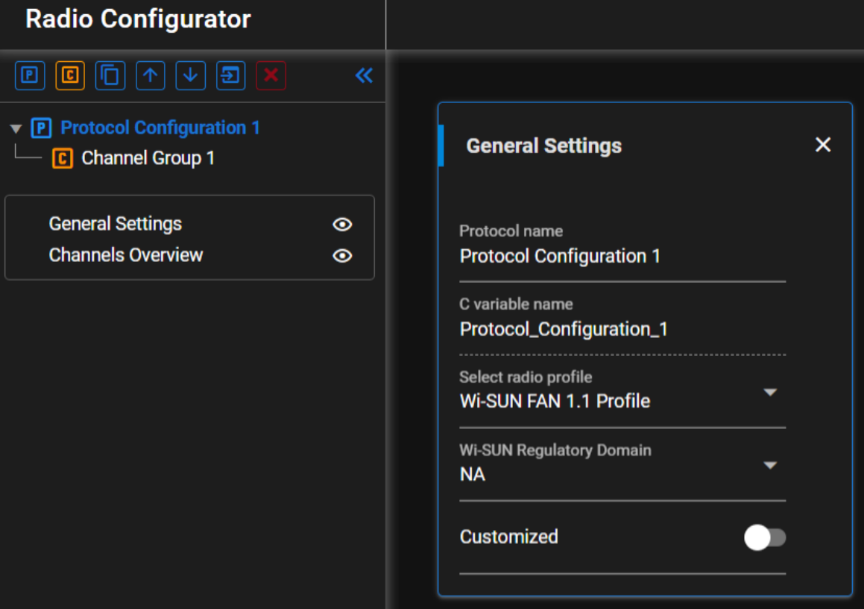
Task: Add a channel group with the orange C toolbar icon
Action: click(x=70, y=75)
